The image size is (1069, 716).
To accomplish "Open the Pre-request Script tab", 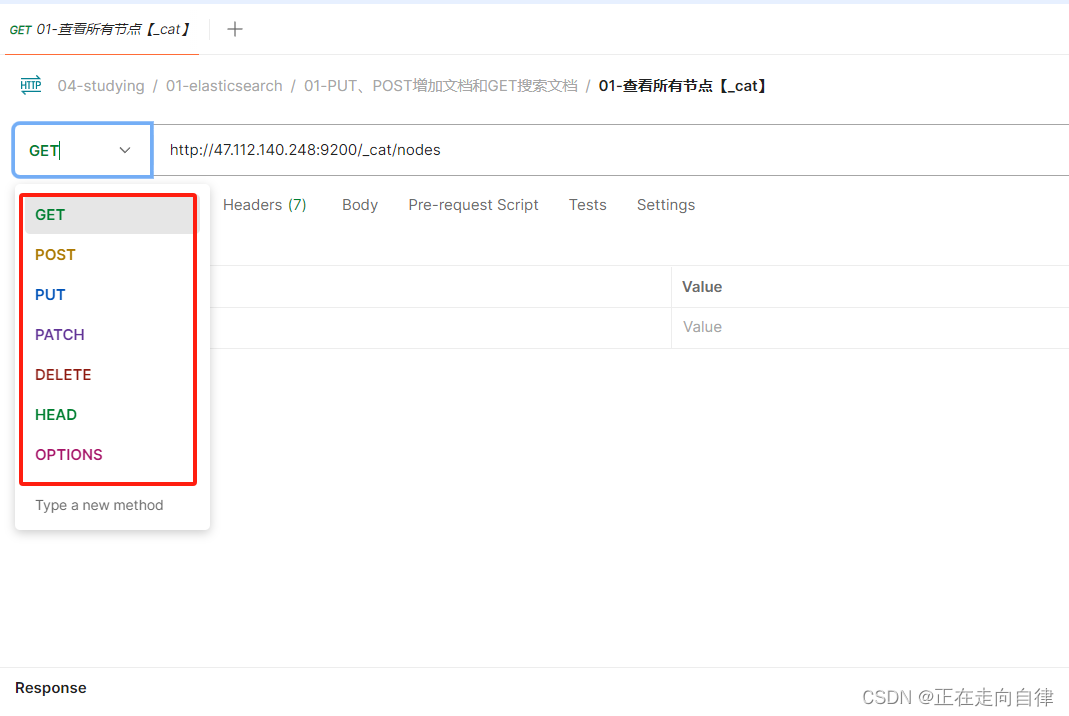I will (x=473, y=204).
